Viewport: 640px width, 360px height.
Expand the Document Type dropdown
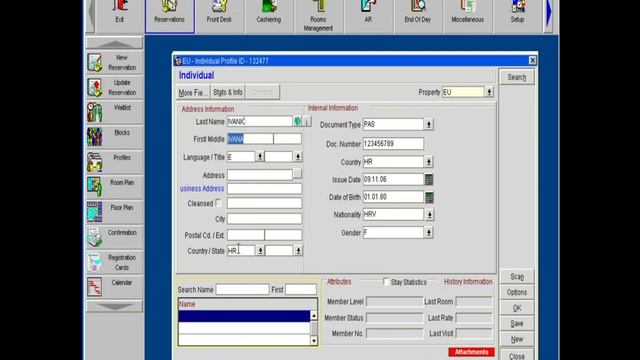[x=429, y=124]
